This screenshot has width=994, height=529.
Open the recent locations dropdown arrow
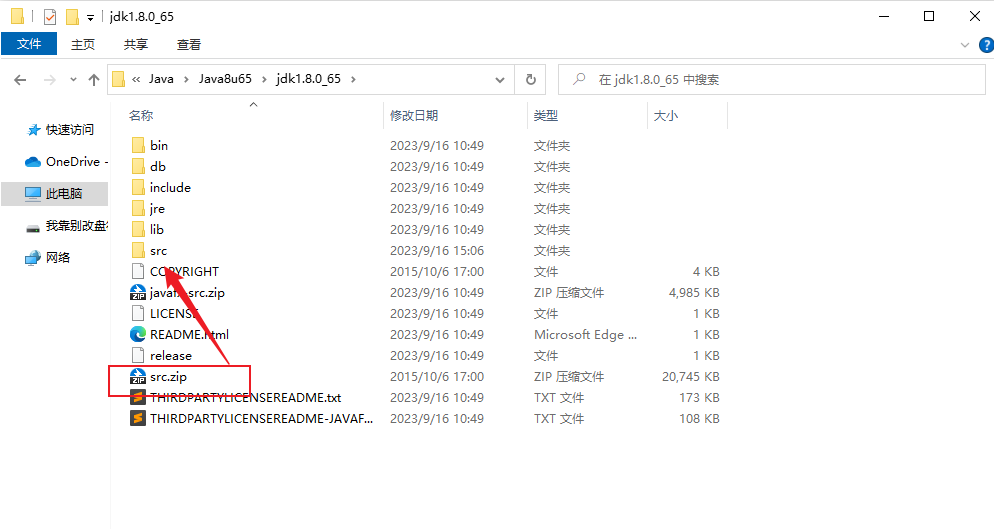click(x=73, y=79)
